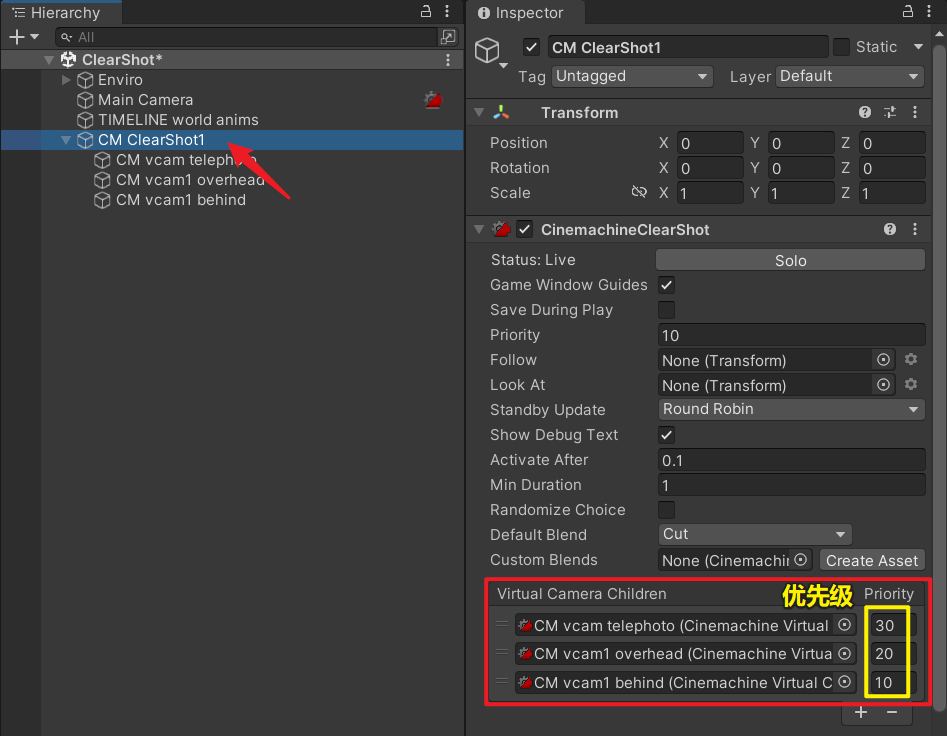
Task: Open the Transform component menu
Action: coord(915,112)
